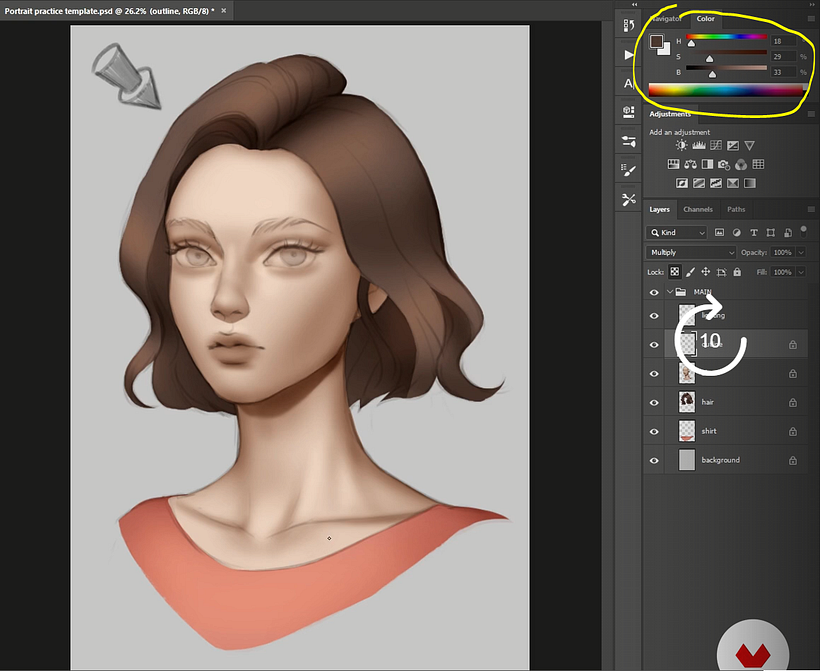Add a Hue/Saturation adjustment

tap(674, 164)
